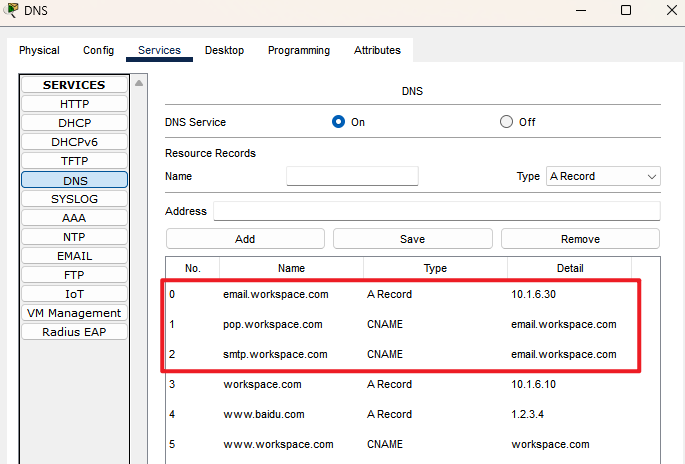Minimize the DNS window
The height and width of the screenshot is (464, 685).
pyautogui.click(x=578, y=10)
